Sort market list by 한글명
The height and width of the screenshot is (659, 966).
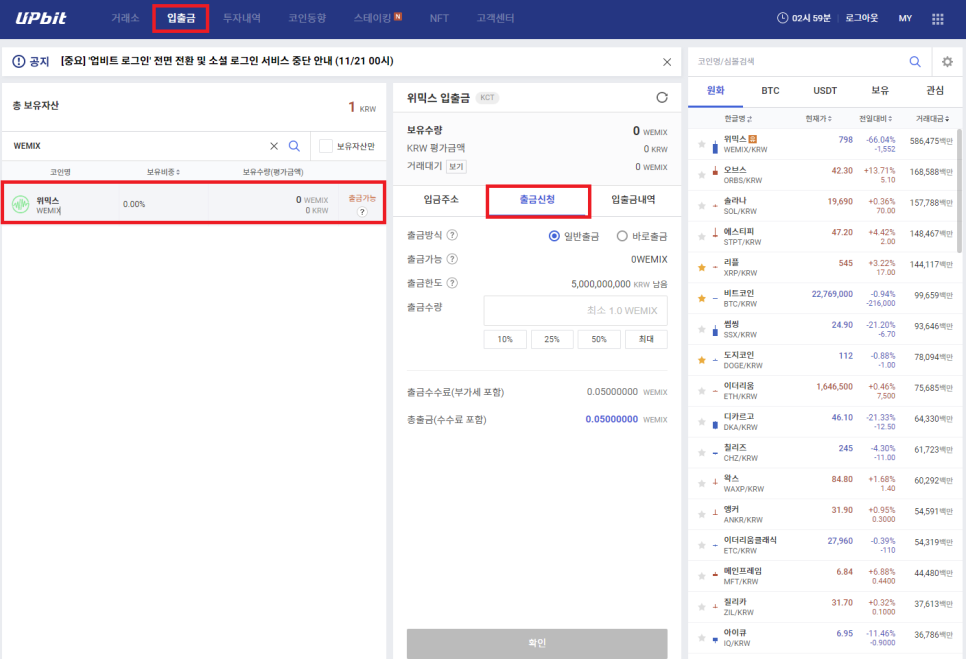737,118
